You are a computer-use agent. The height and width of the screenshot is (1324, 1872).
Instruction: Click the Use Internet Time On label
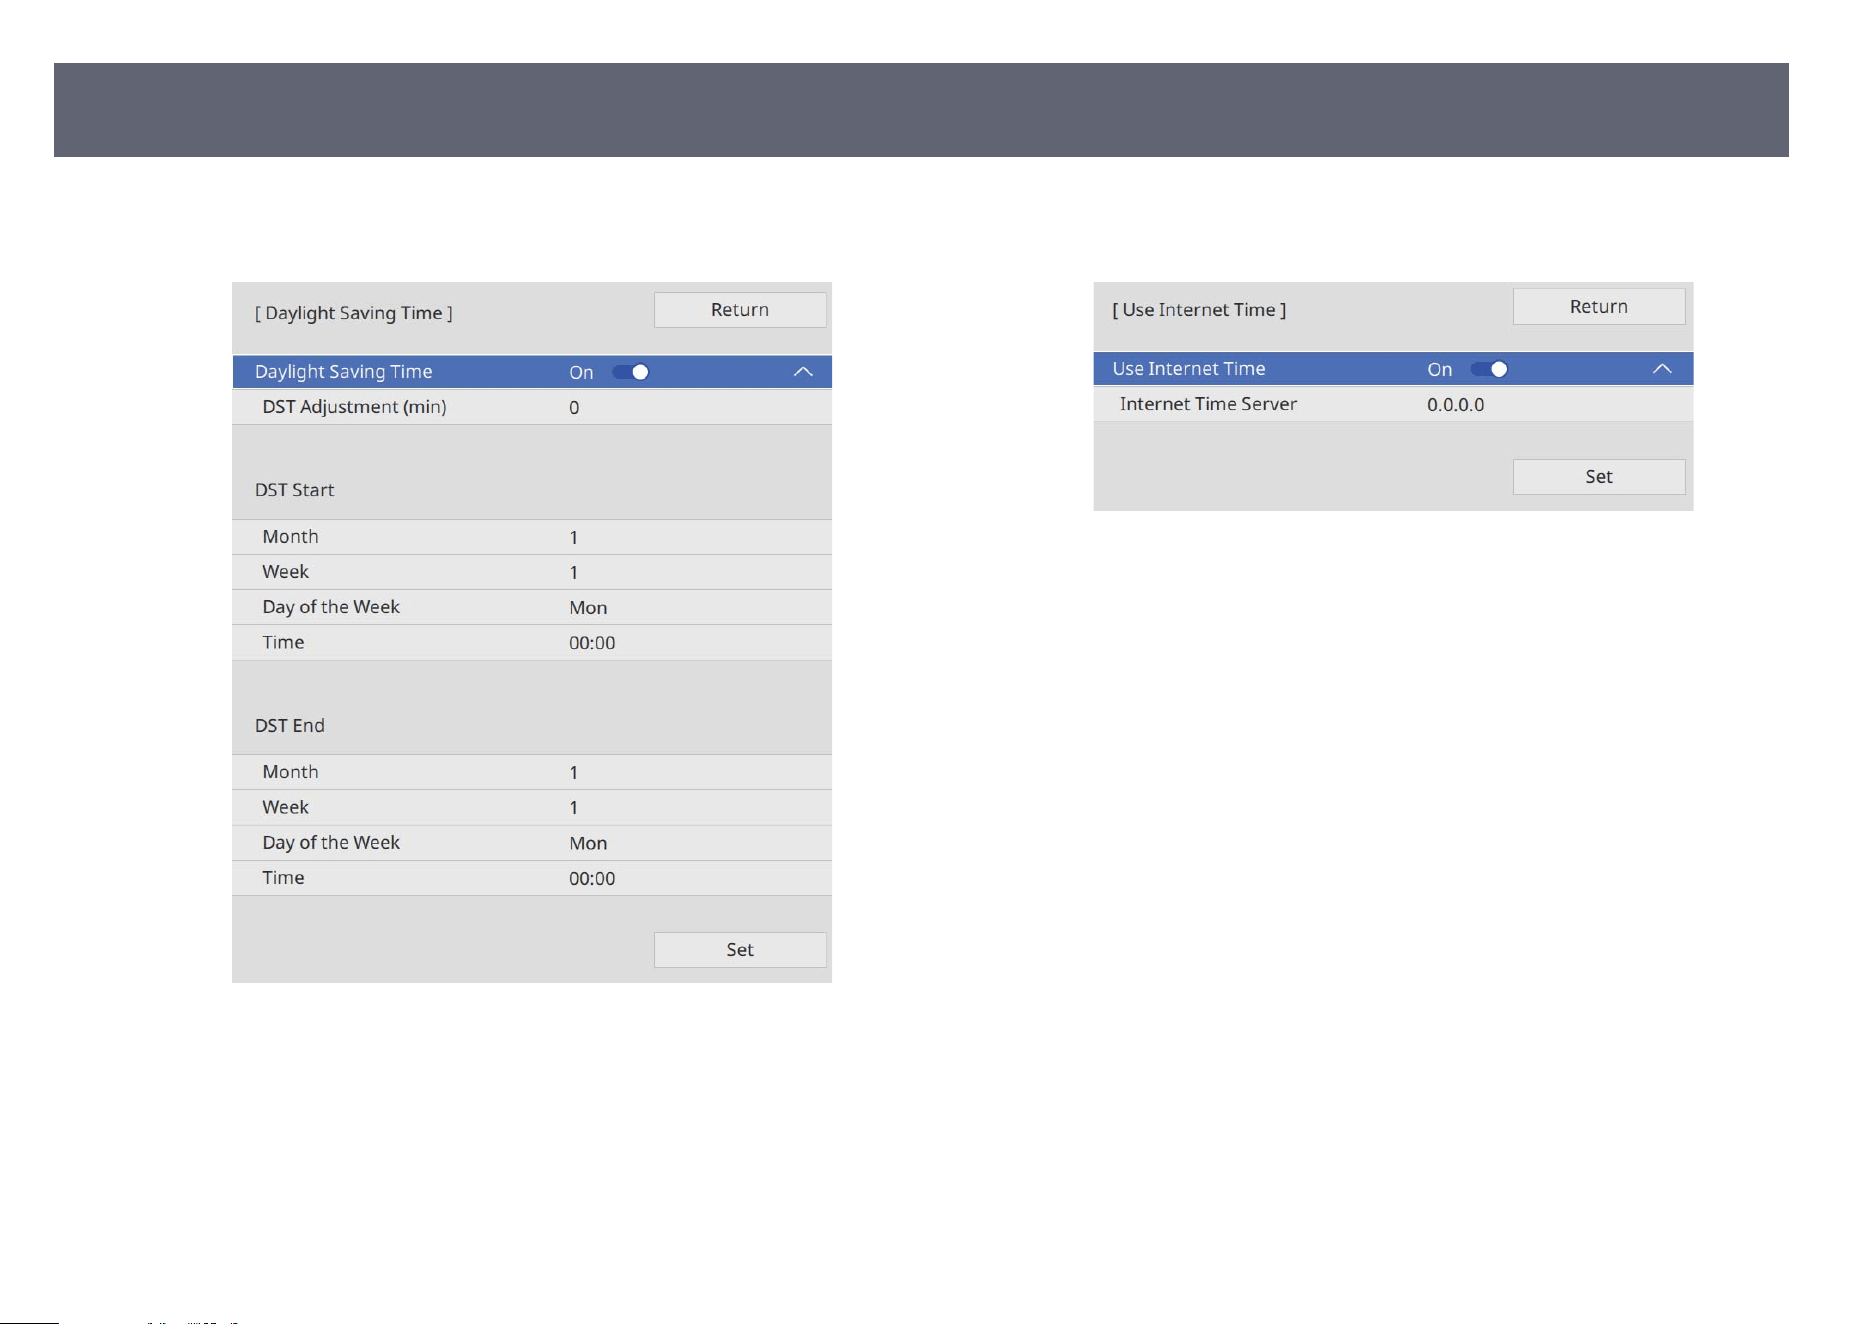tap(1439, 369)
